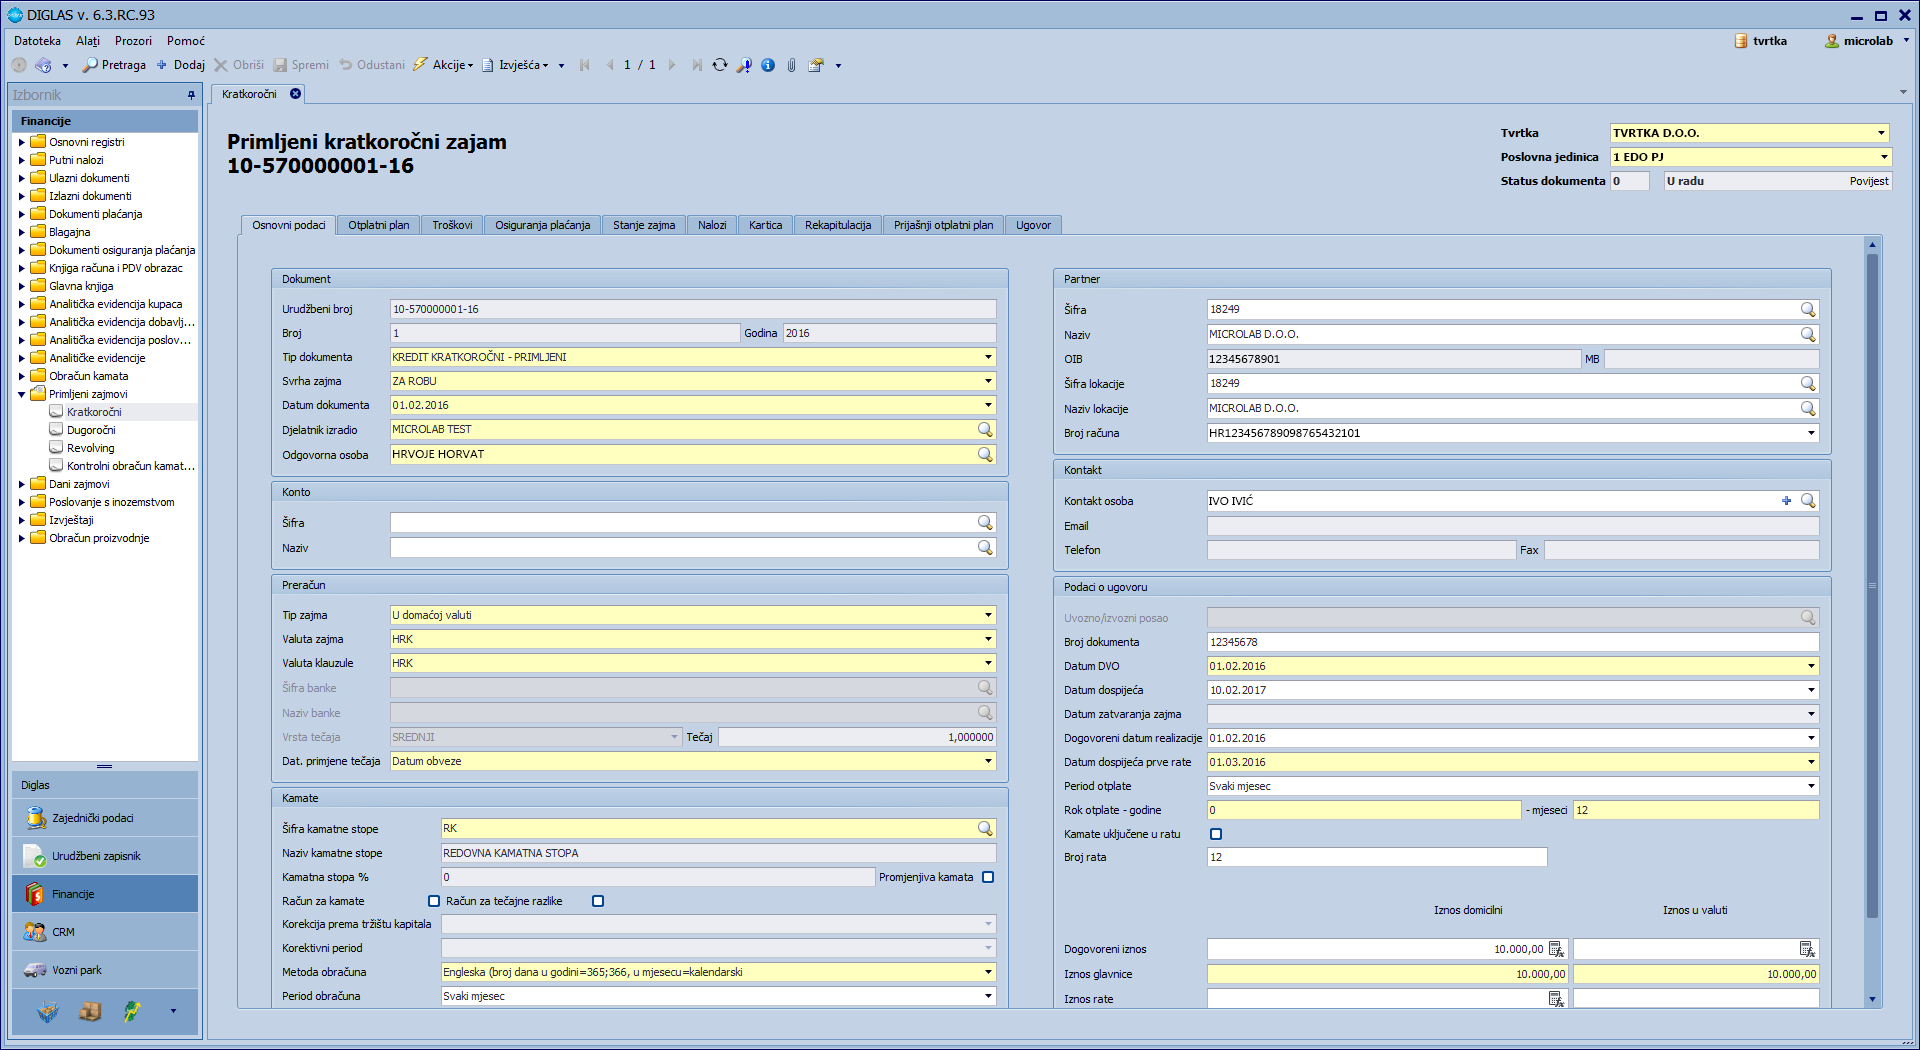Toggle the Promjenjiva kamata checkbox

(988, 877)
